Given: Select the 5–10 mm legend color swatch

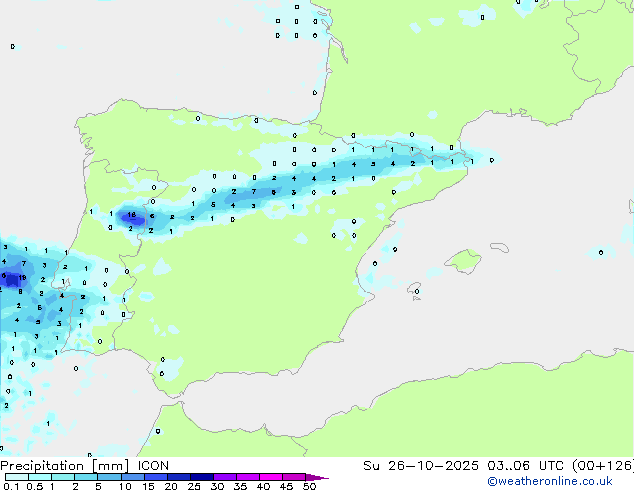Looking at the screenshot, I should pos(109,477).
